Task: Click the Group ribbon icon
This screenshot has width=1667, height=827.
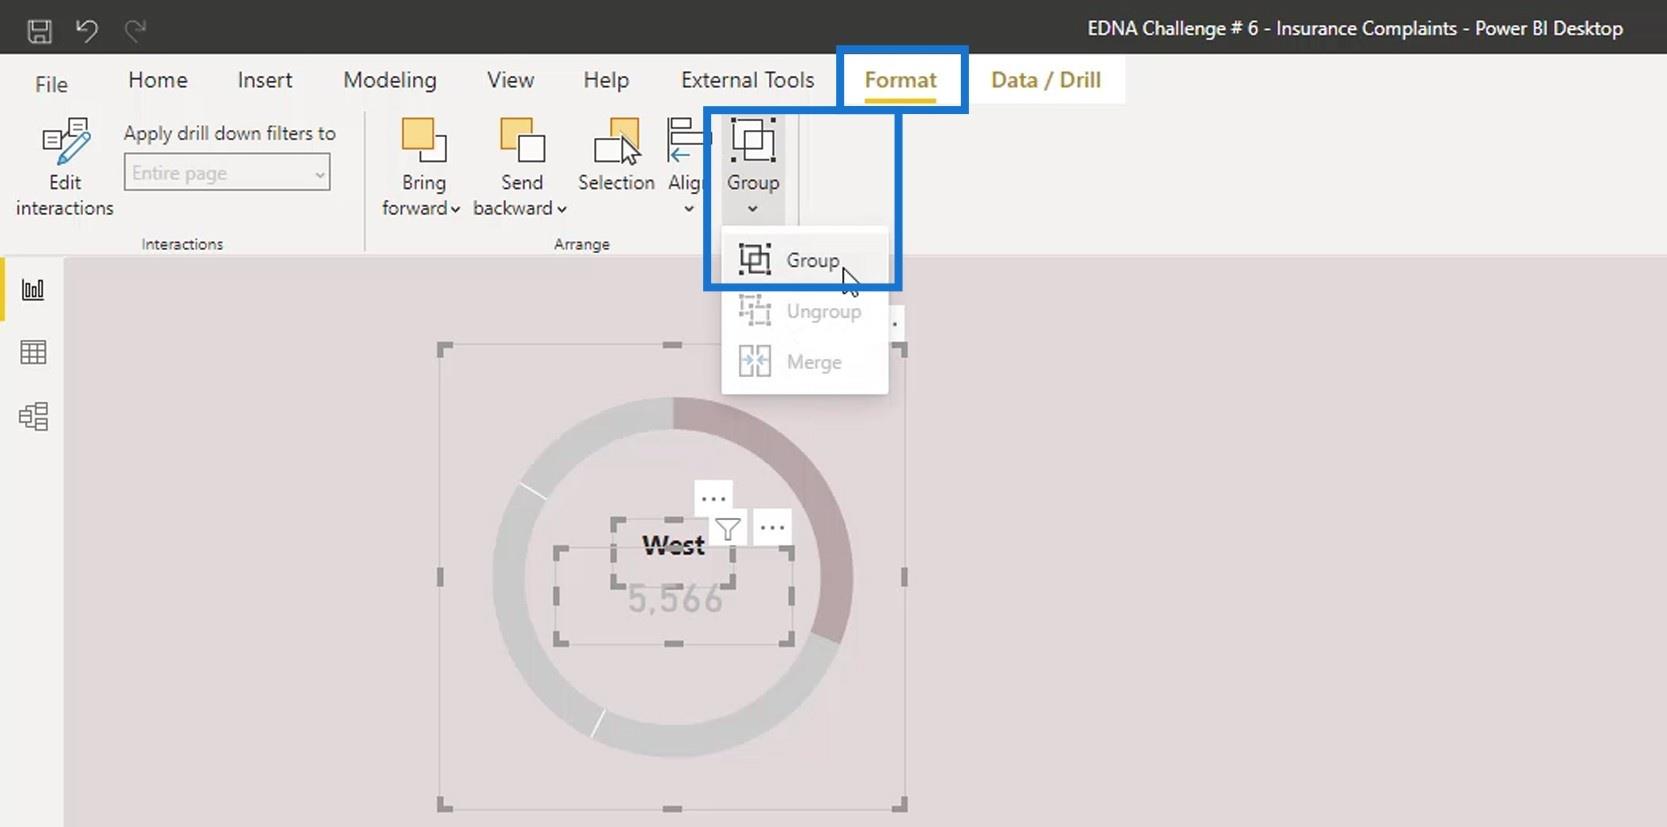Action: 753,141
